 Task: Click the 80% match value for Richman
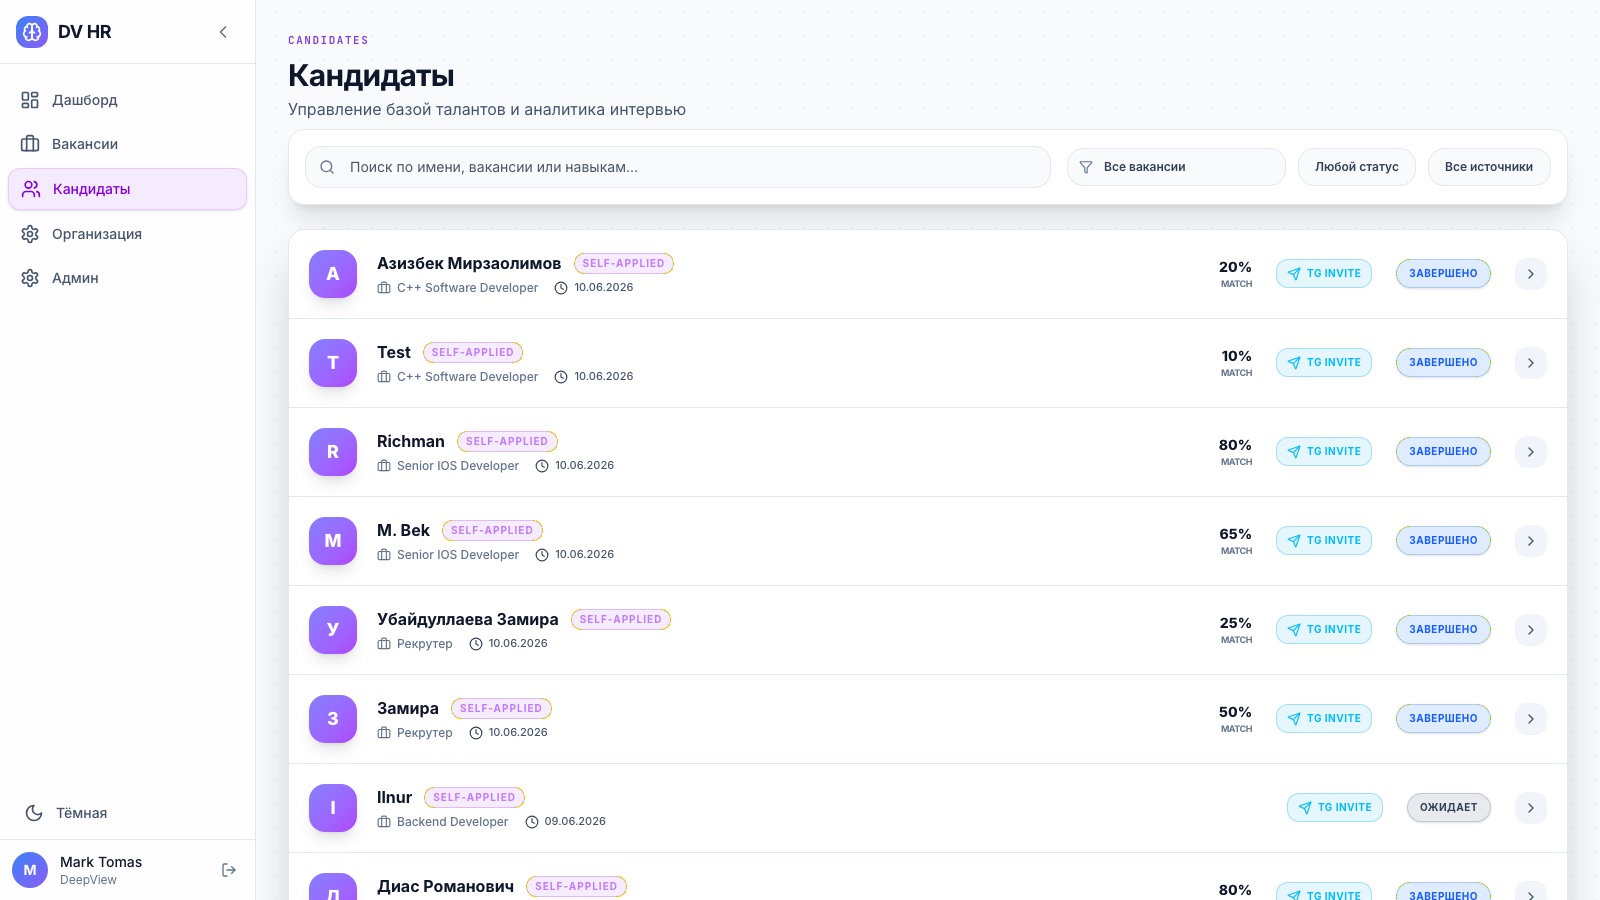click(1235, 445)
